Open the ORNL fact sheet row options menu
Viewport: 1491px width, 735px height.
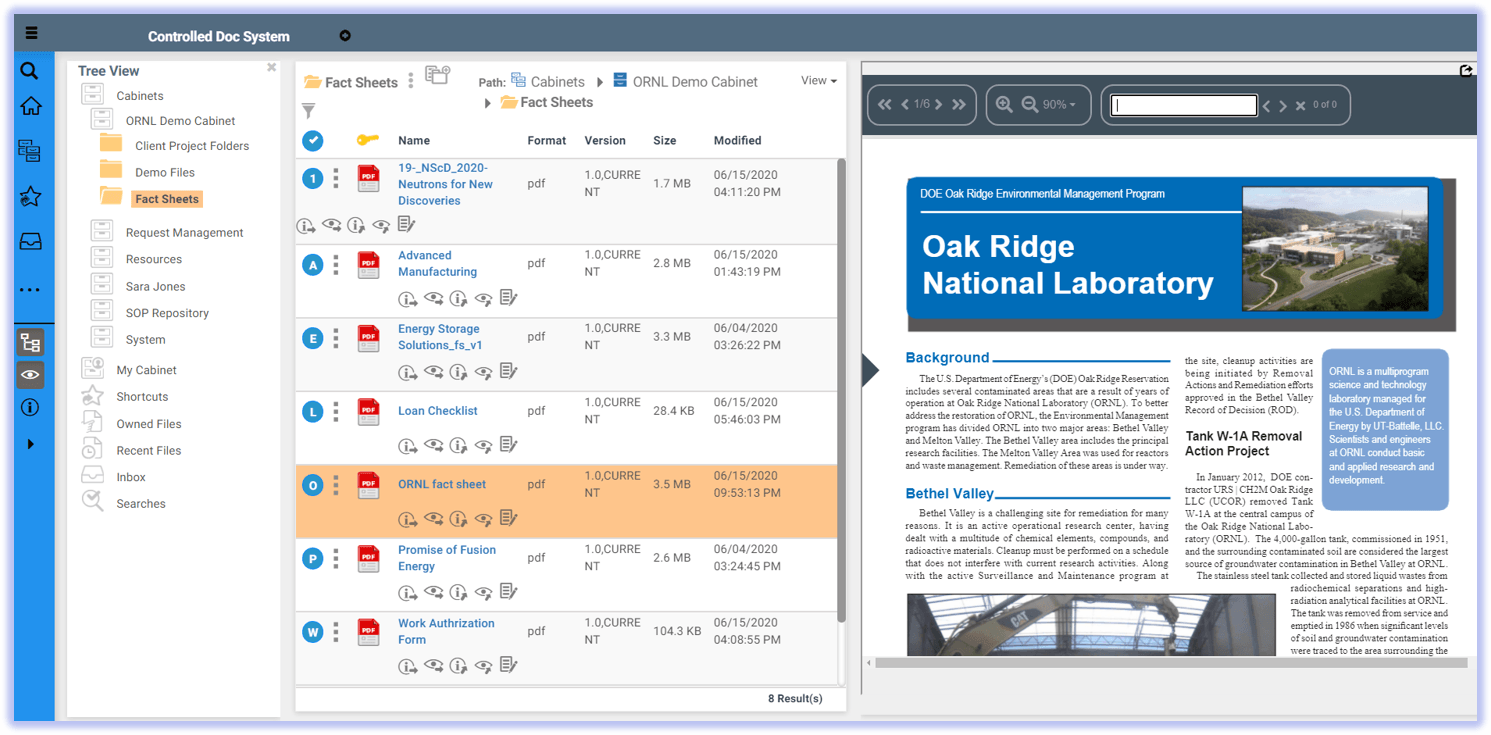[x=336, y=485]
